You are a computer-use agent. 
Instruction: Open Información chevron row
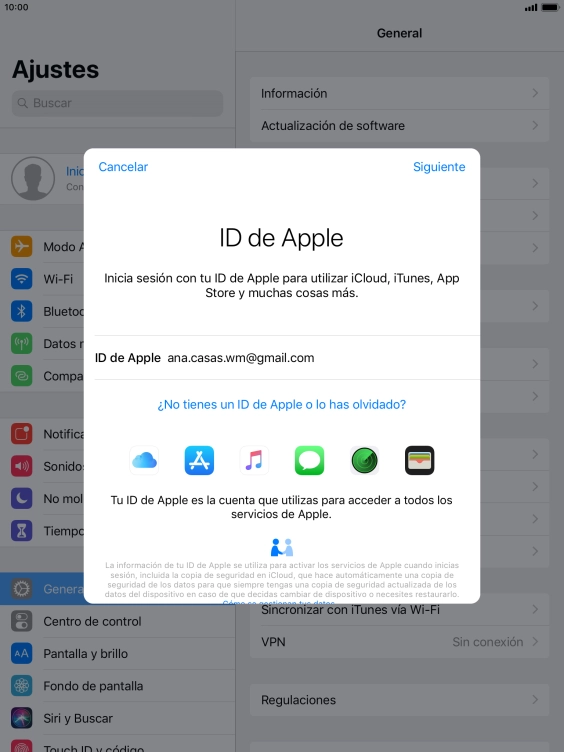[400, 94]
